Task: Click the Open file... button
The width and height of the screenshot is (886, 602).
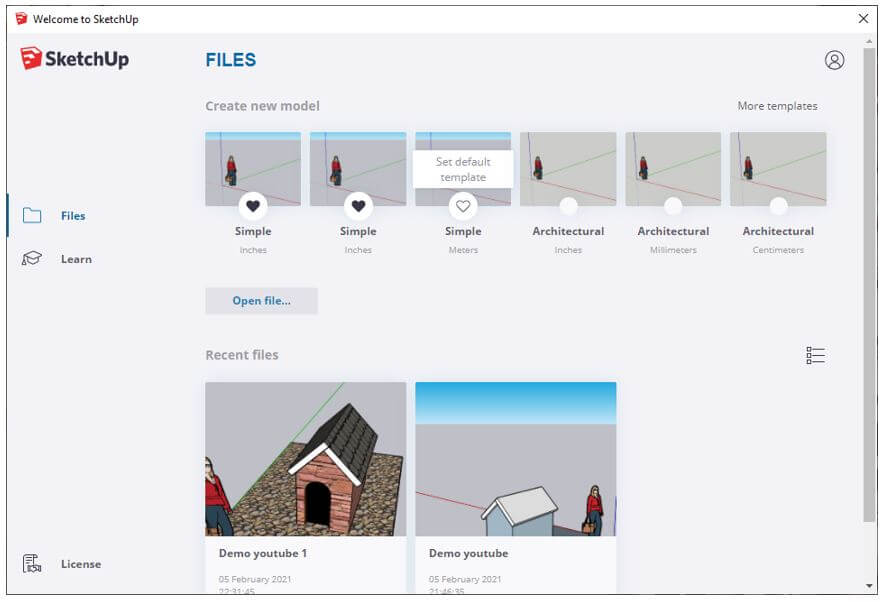Action: tap(262, 301)
